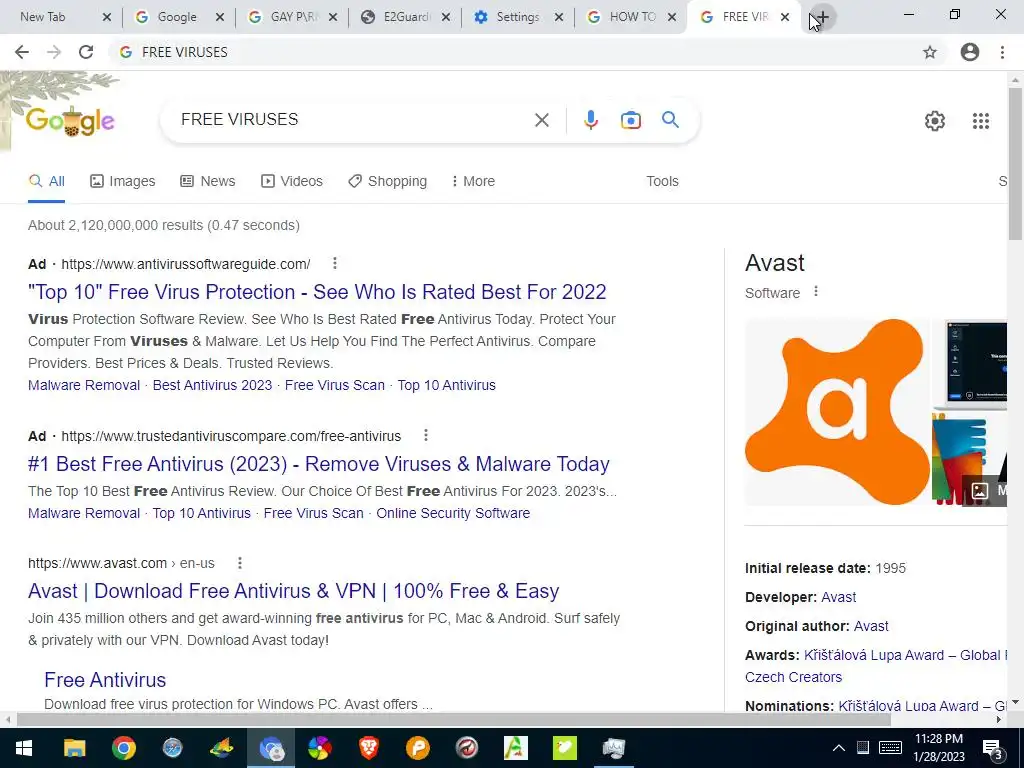Open #1 Best Free Antivirus (2023) ad link
The height and width of the screenshot is (768, 1024).
coord(319,464)
